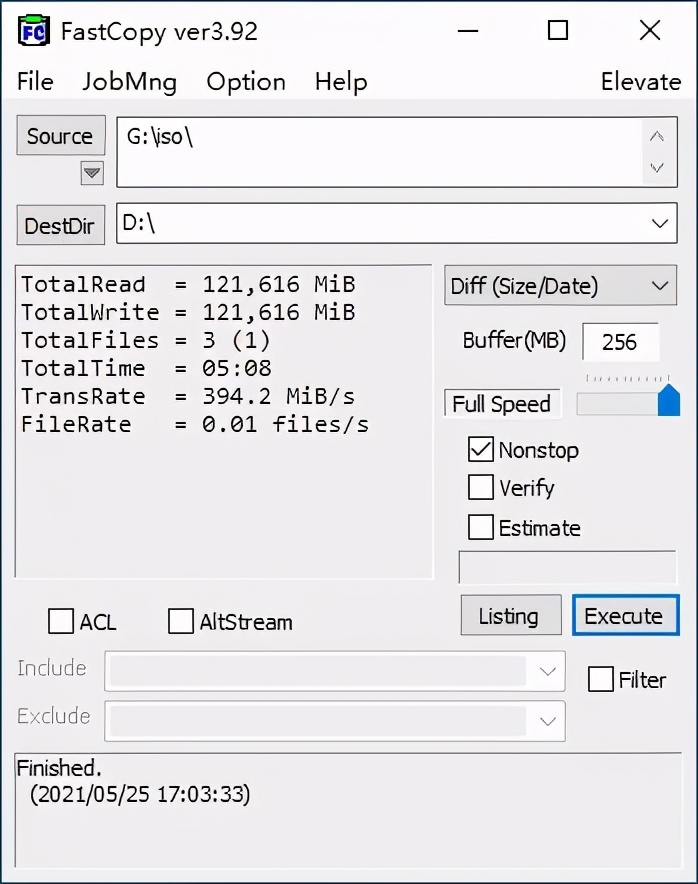Enable the Estimate checkbox

pos(481,527)
